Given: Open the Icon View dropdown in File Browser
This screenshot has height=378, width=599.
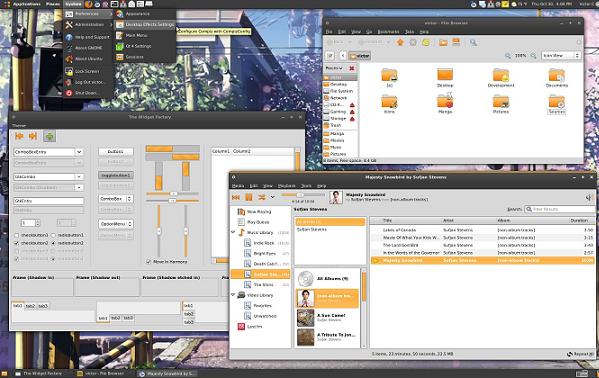Looking at the screenshot, I should click(x=561, y=56).
